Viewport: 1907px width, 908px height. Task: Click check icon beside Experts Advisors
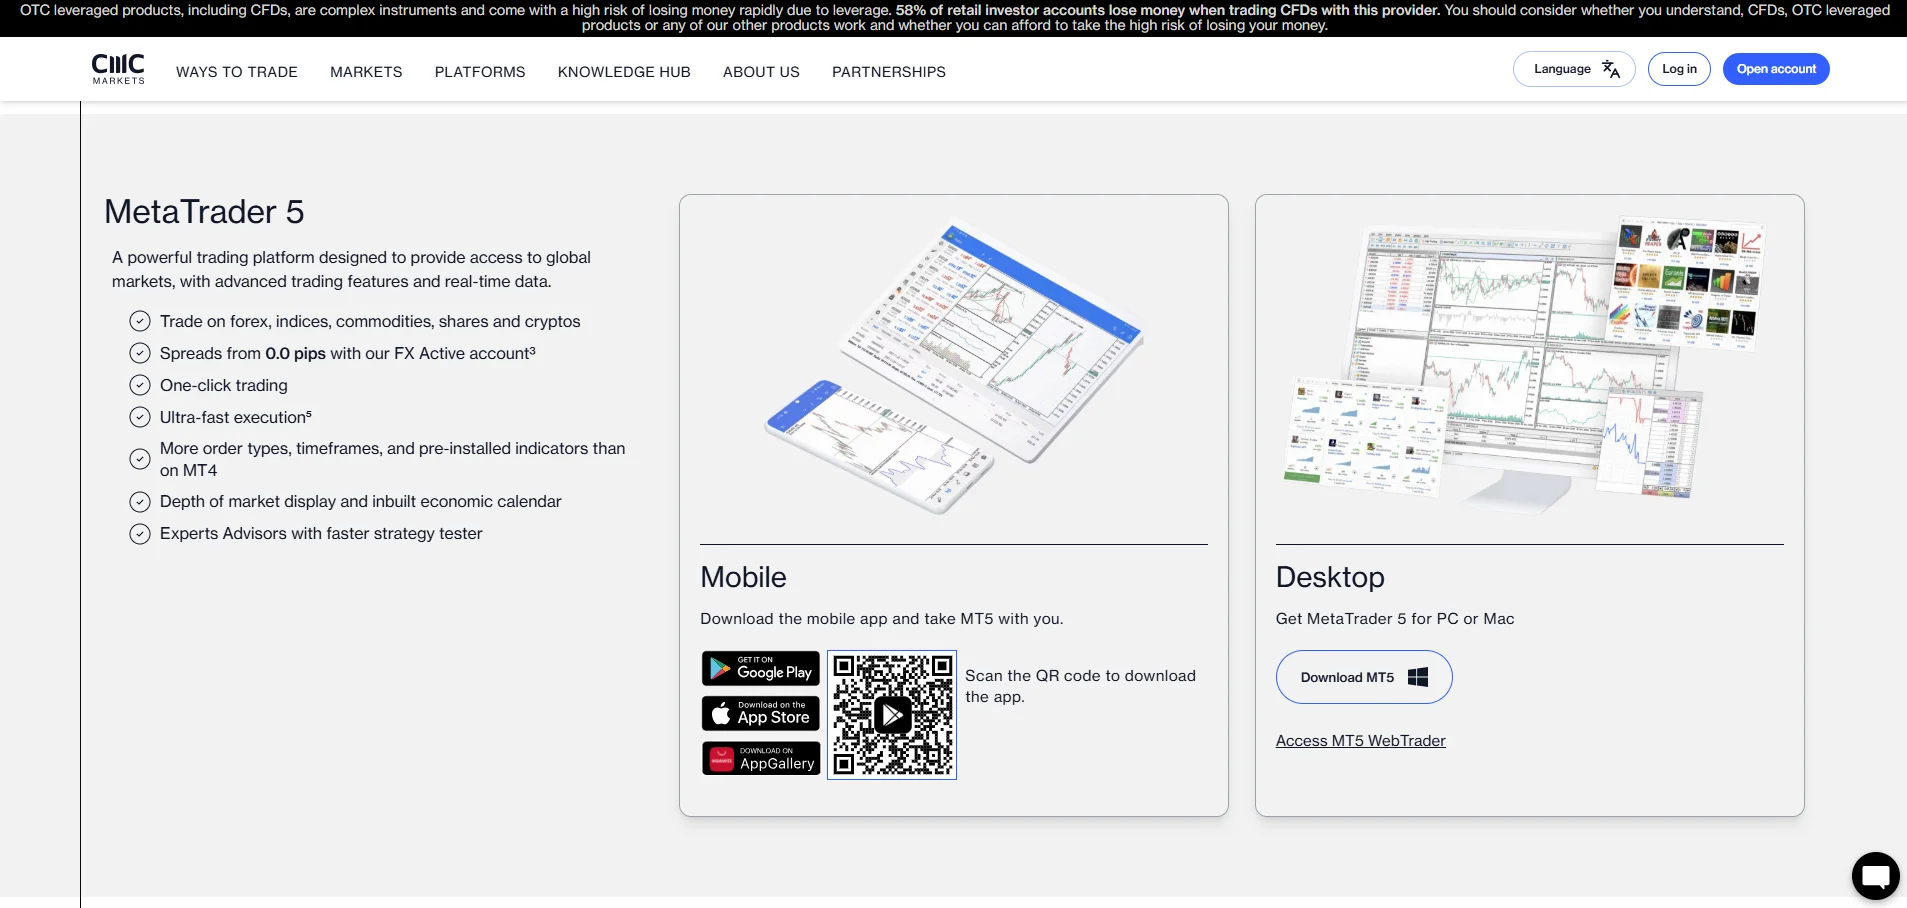[140, 533]
